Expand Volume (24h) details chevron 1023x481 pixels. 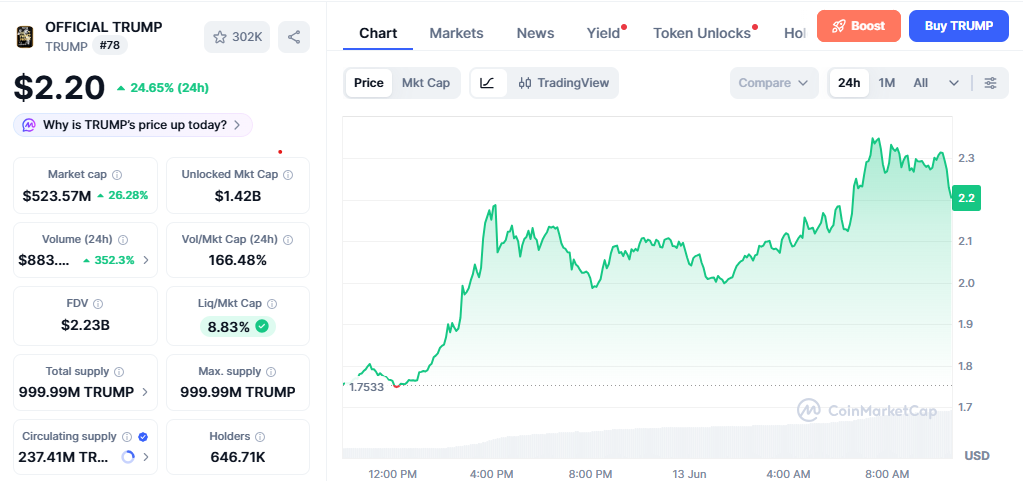click(x=145, y=260)
